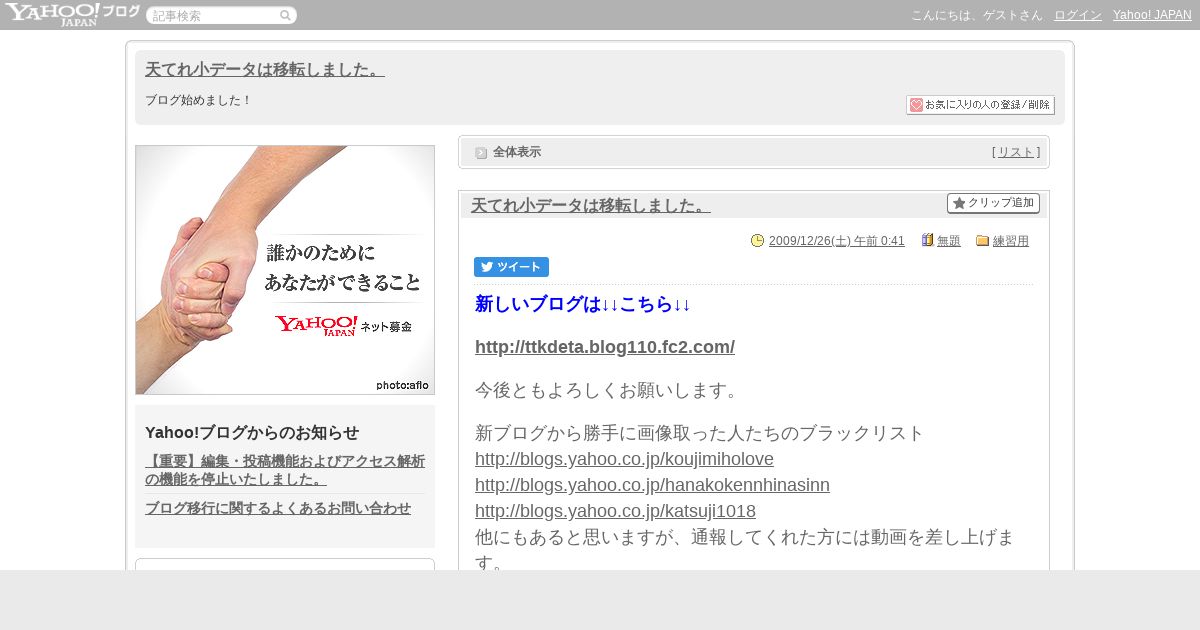This screenshot has width=1200, height=630.
Task: Click the text 新しいブログは↓↓こちら↓↓
Action: coord(583,304)
